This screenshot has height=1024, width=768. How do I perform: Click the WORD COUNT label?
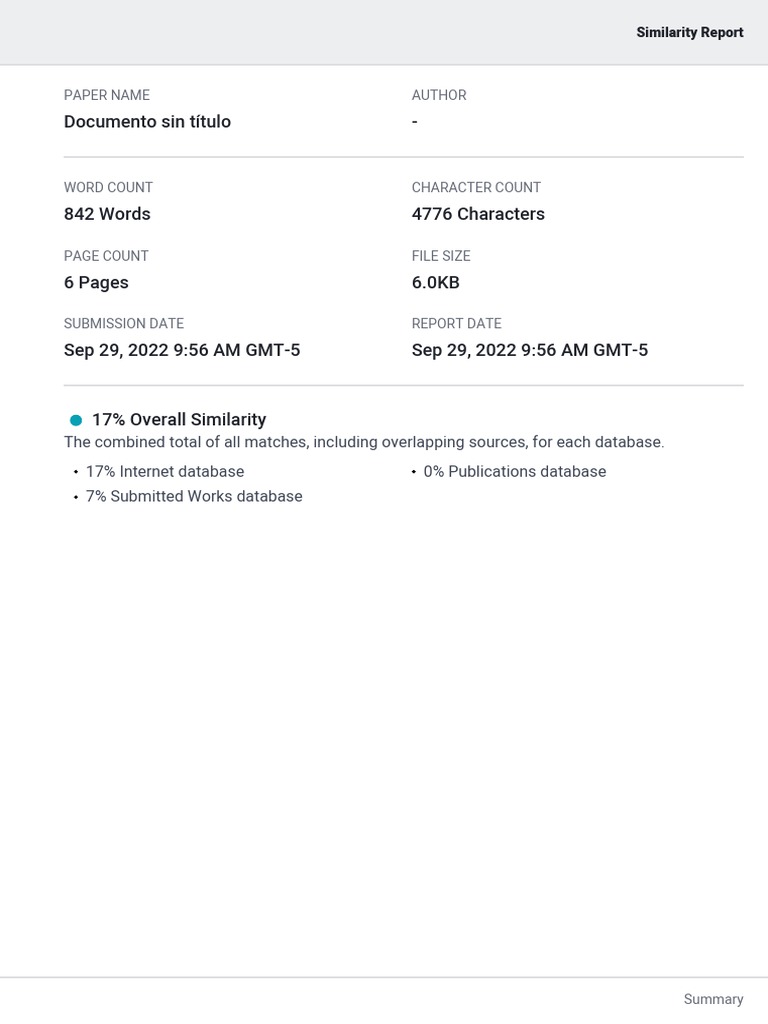108,187
